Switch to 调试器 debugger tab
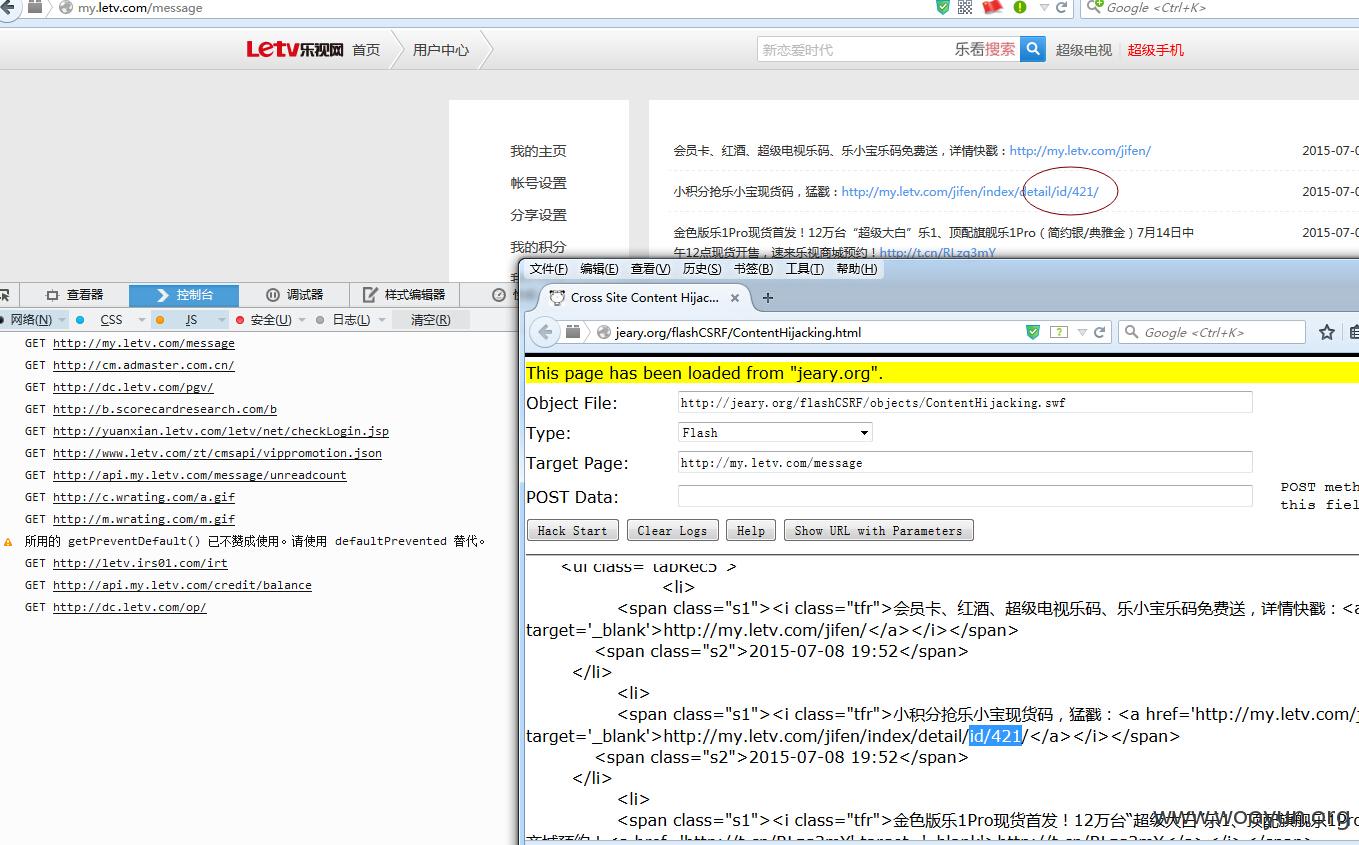 coord(294,295)
